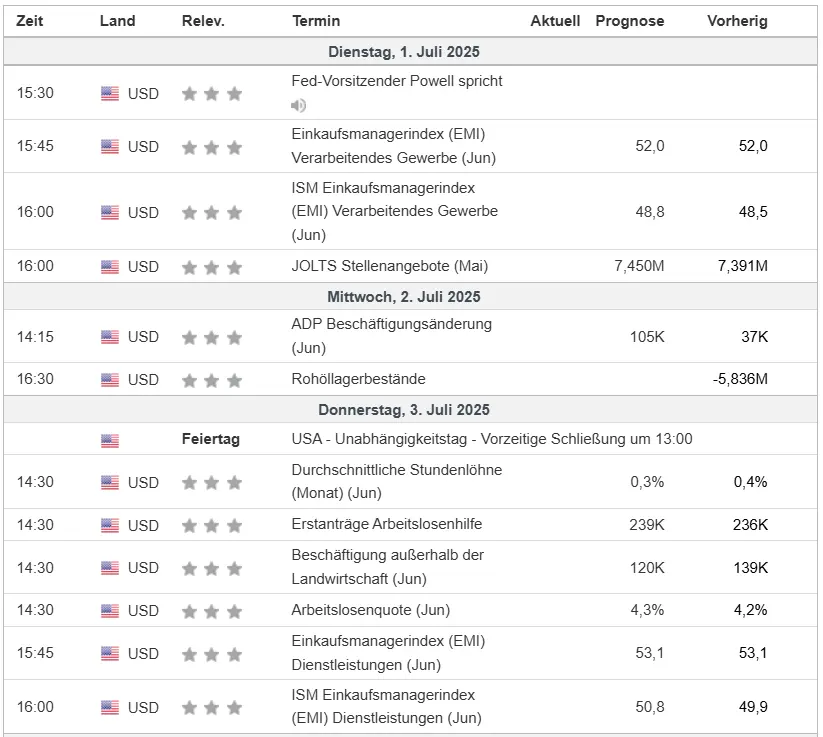Viewport: 823px width, 737px height.
Task: Click the relevance stars for Erstanträge Arbeitslosenhilfe
Action: tap(211, 526)
